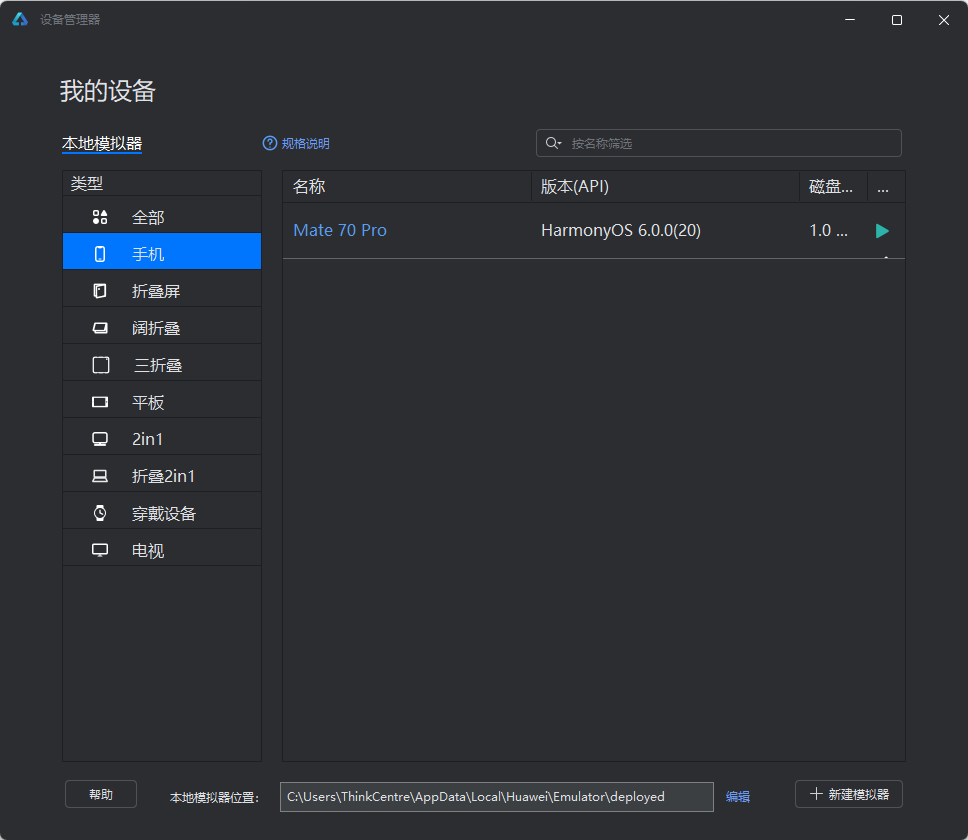Click the 类型 list header
The image size is (968, 840).
coord(162,183)
